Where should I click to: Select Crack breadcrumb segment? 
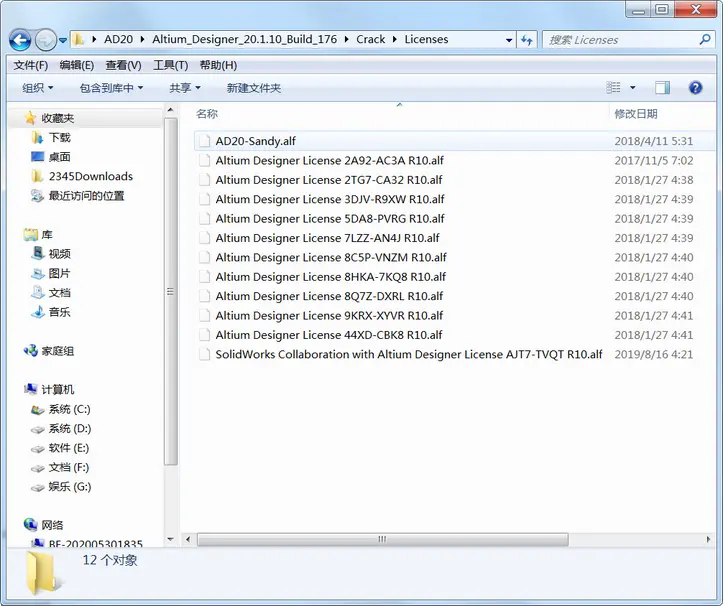pos(370,39)
